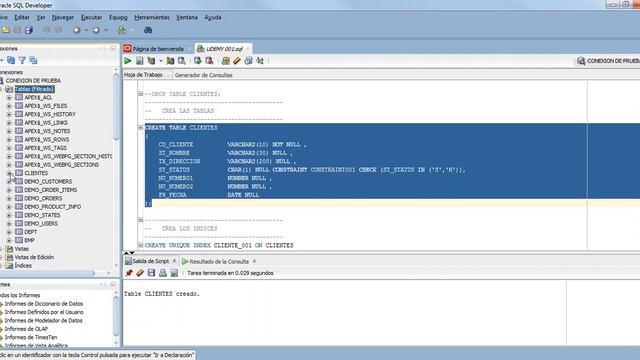Switch to Página de bienvenida tab
The height and width of the screenshot is (360, 640).
(158, 49)
